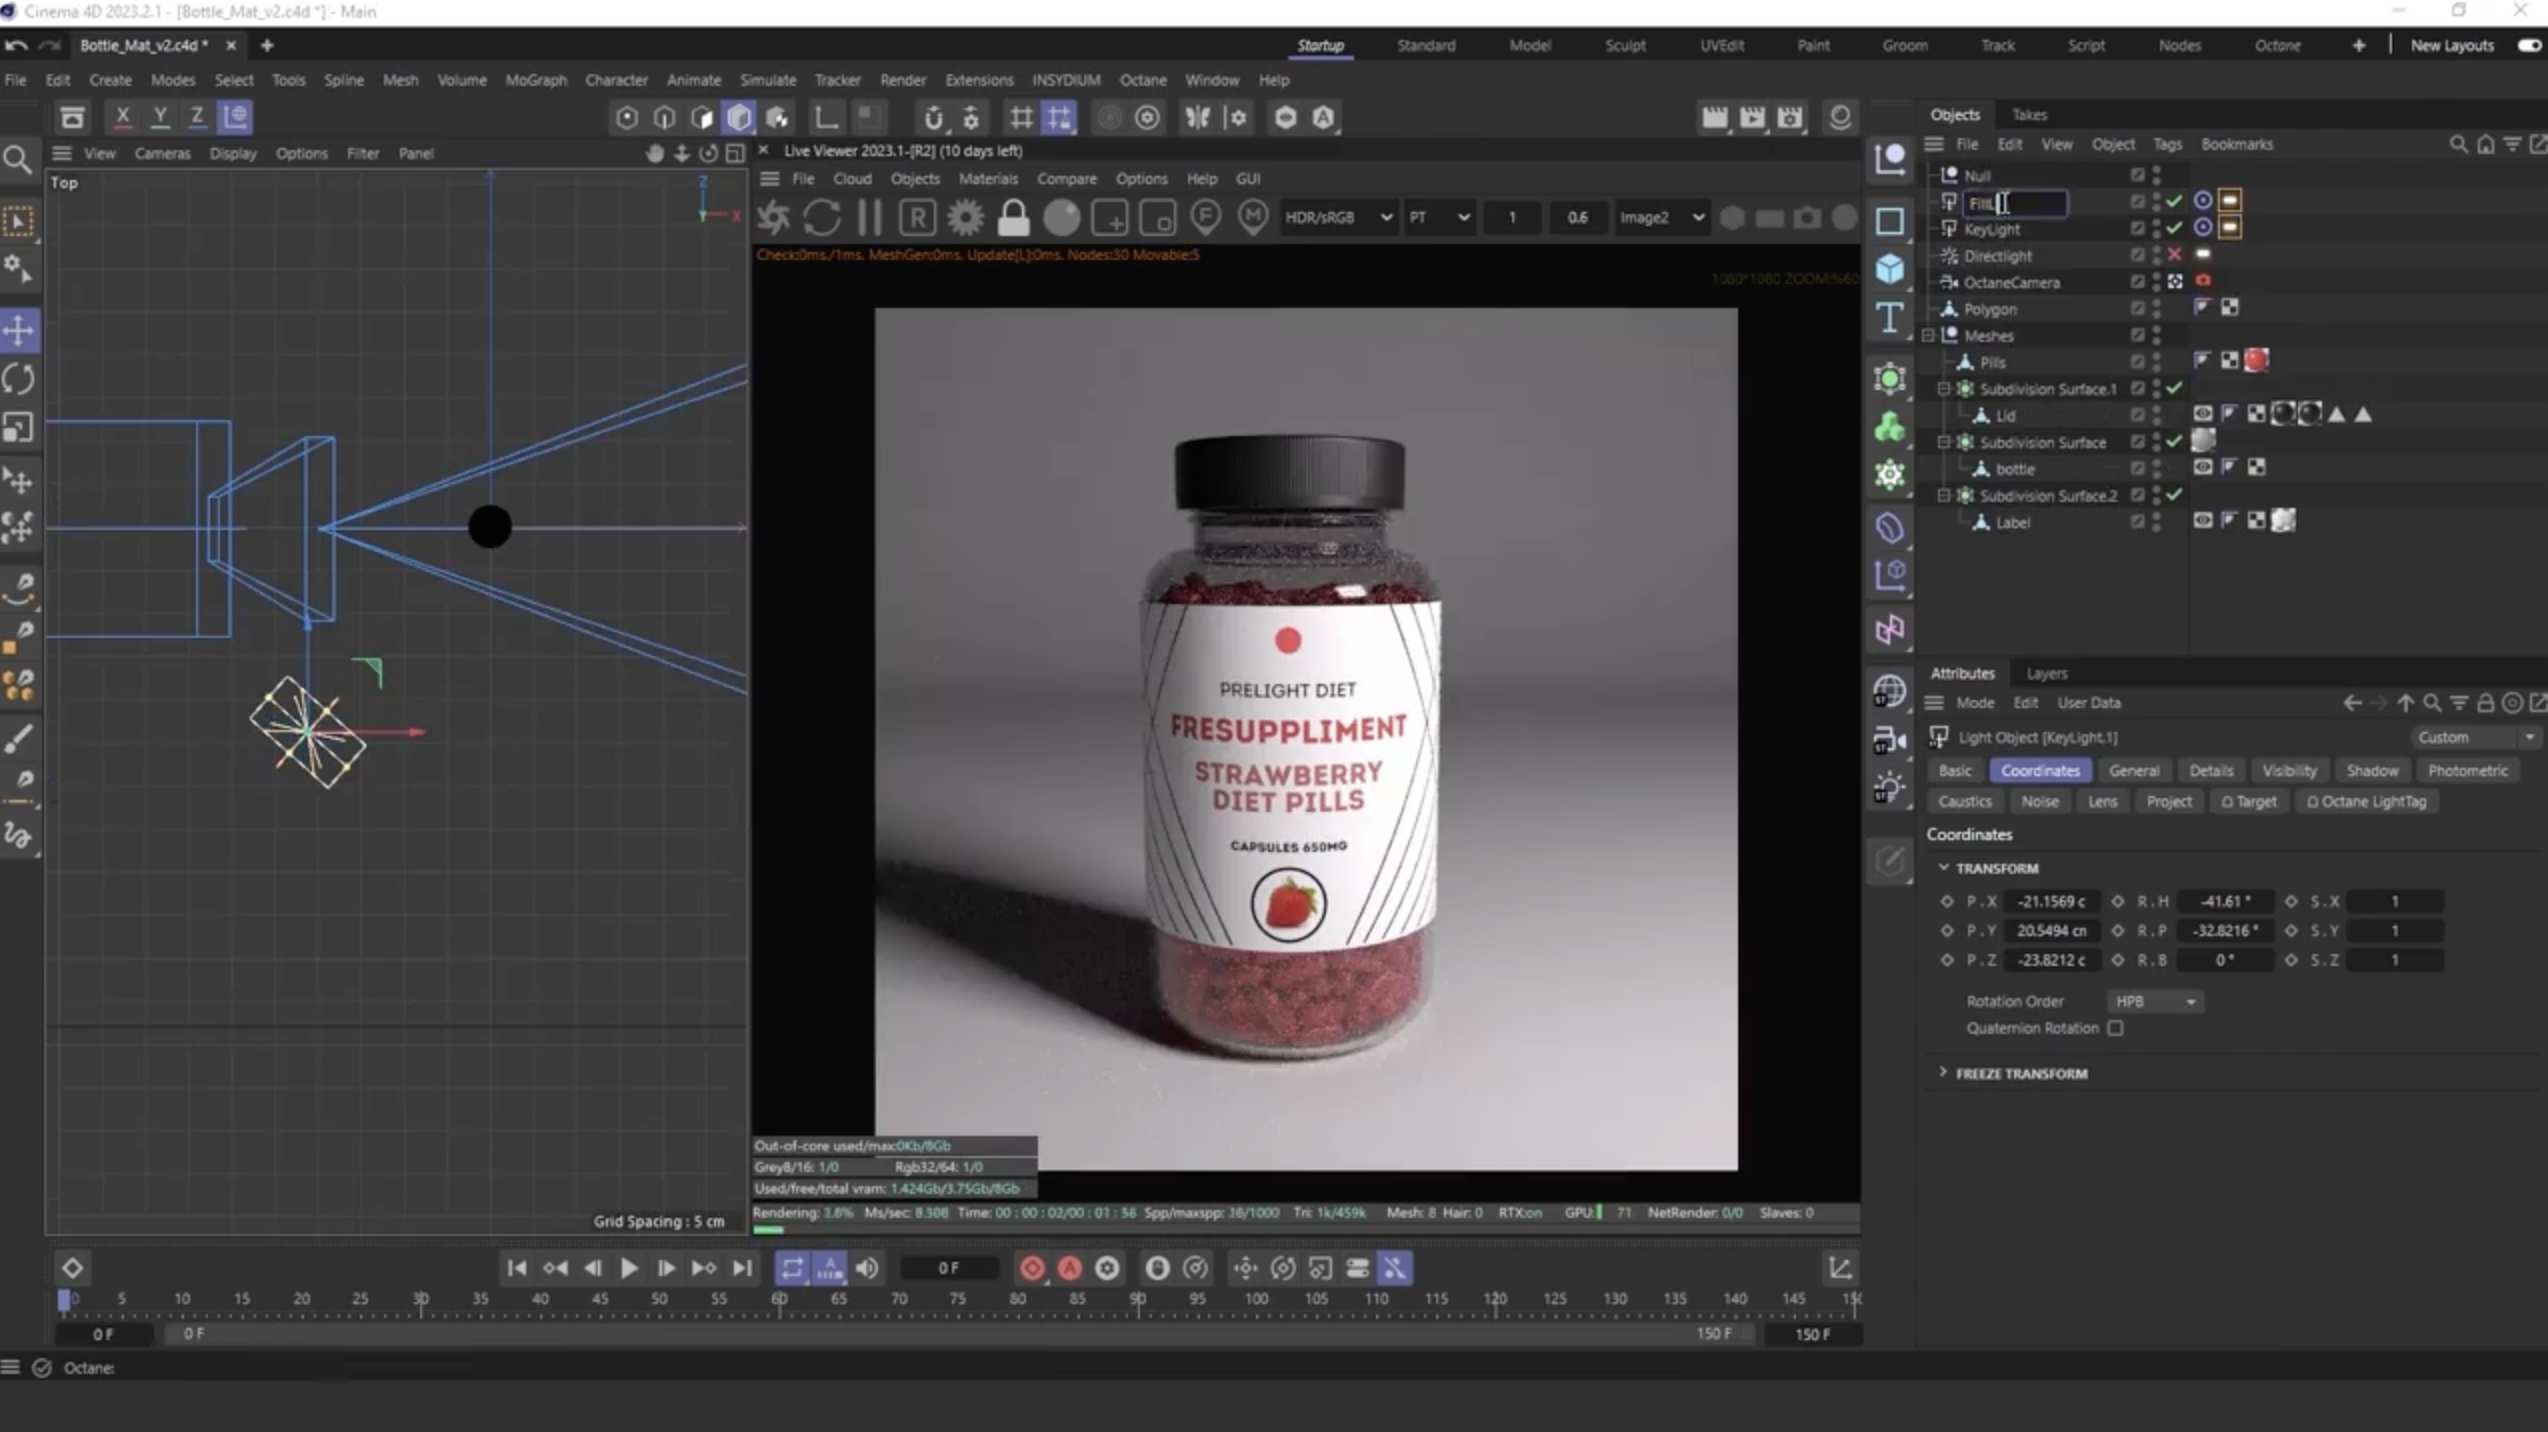
Task: Click the Octane LightTag button
Action: point(2367,801)
